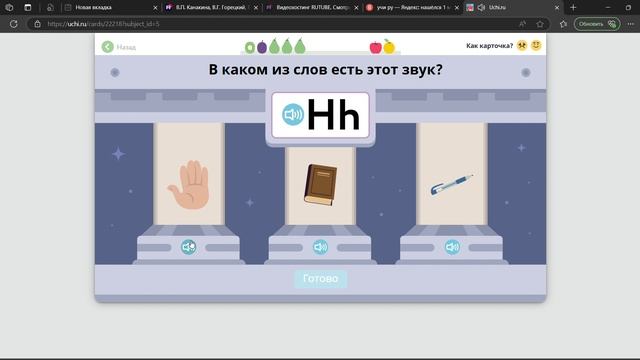Screen dimensions: 640x360
Task: Rate the card with sad face
Action: pyautogui.click(x=522, y=45)
